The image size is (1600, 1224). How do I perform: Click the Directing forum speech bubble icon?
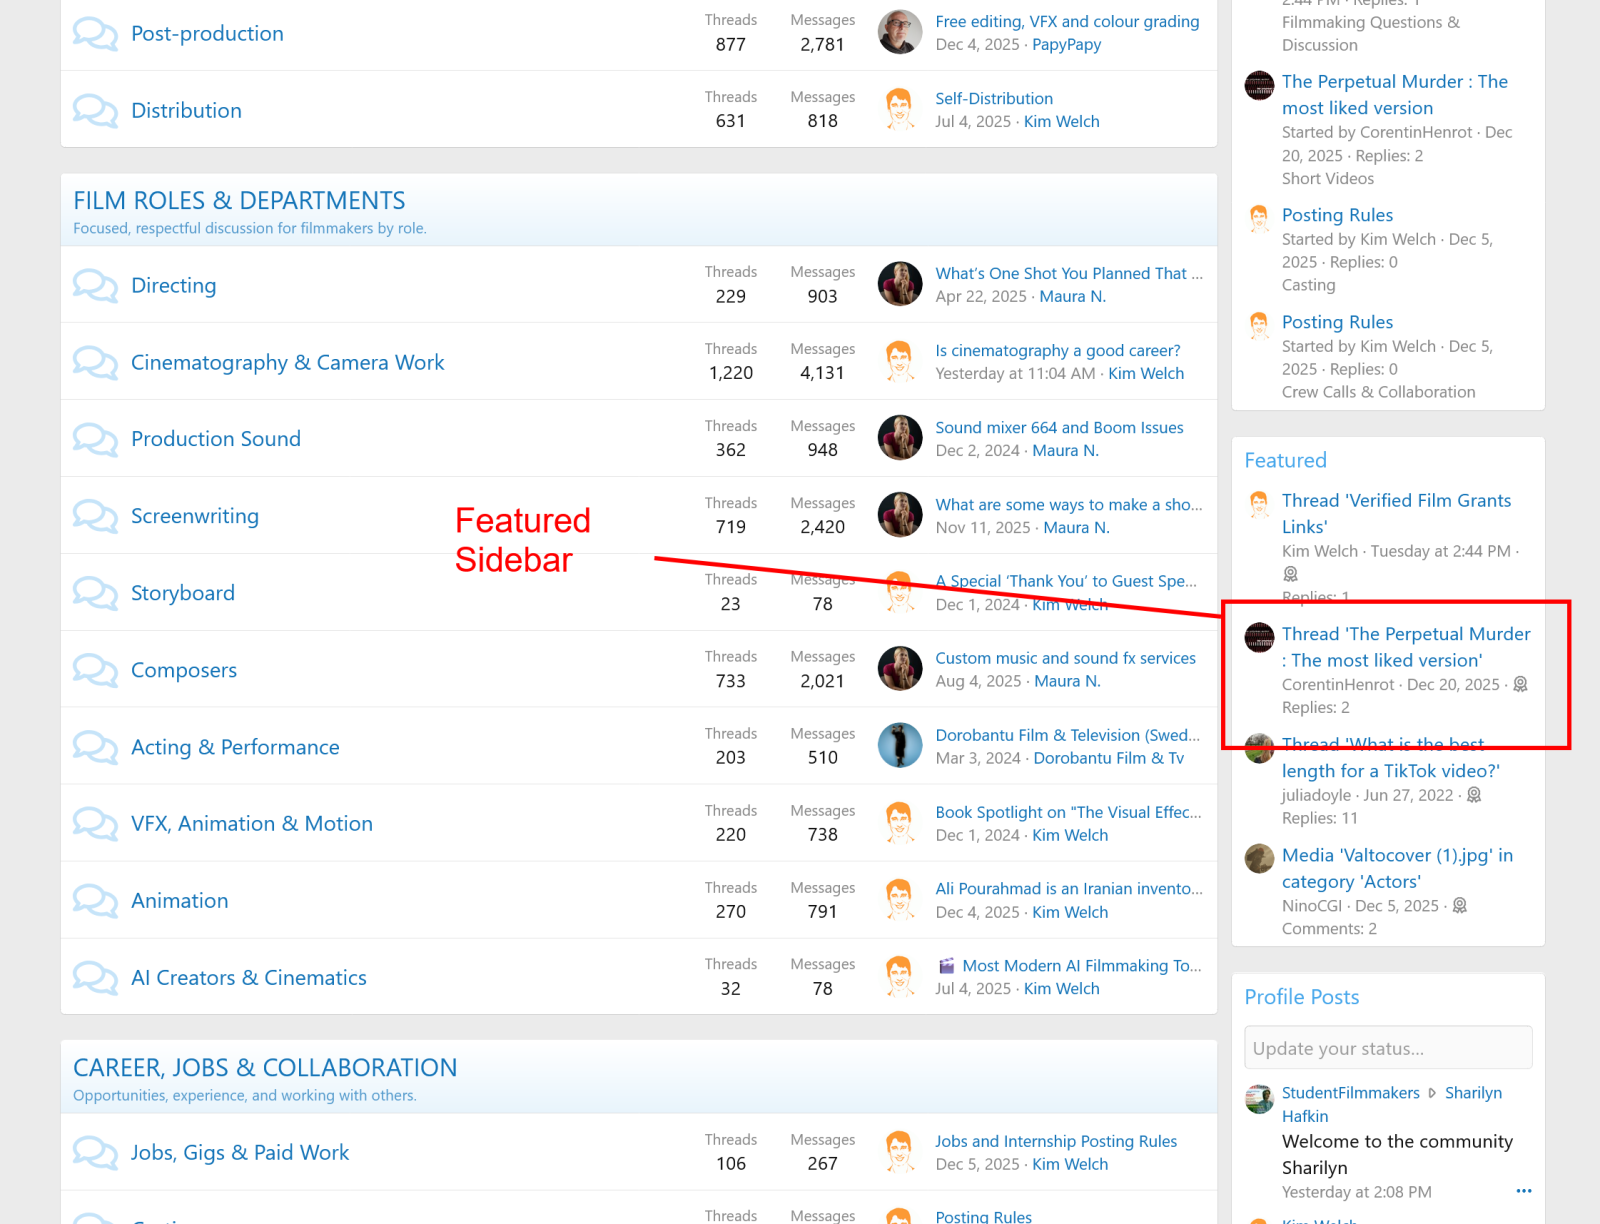95,285
